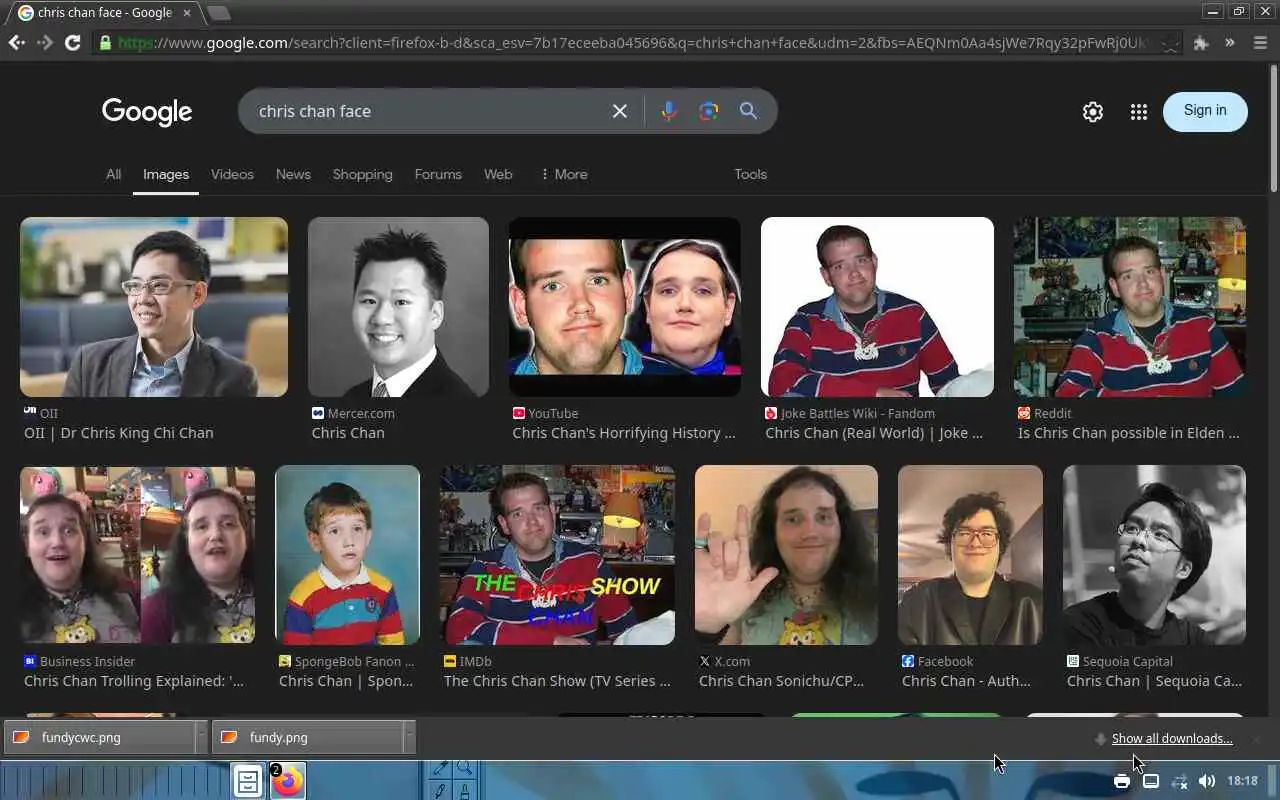Reload the page with the refresh icon
This screenshot has height=800, width=1280.
tap(72, 43)
